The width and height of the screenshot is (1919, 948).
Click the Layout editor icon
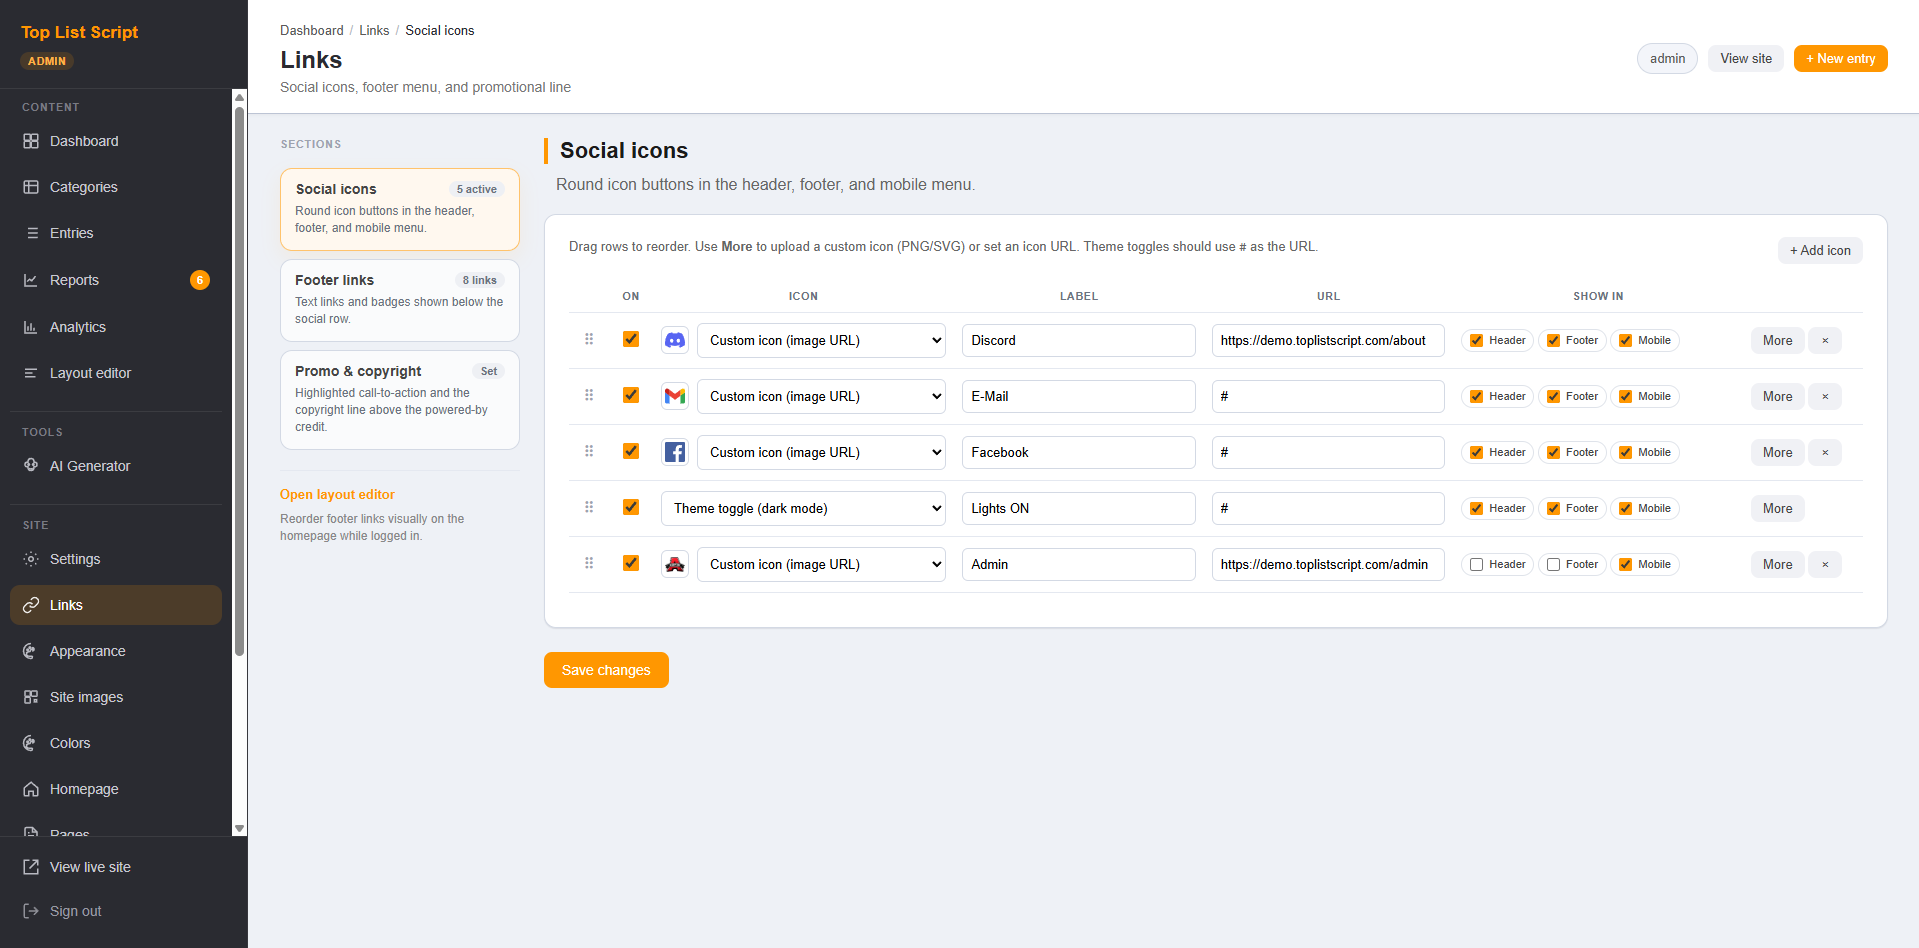click(x=31, y=373)
